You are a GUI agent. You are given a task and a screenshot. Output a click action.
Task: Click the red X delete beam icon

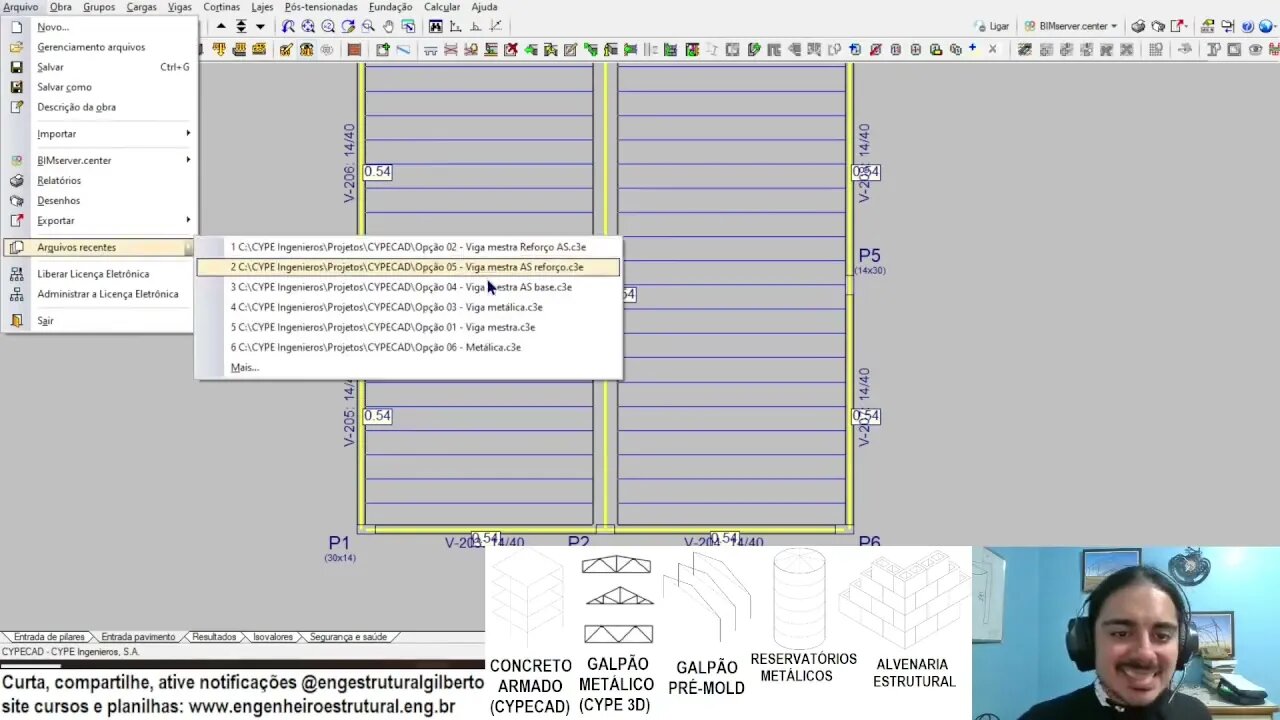(x=511, y=49)
